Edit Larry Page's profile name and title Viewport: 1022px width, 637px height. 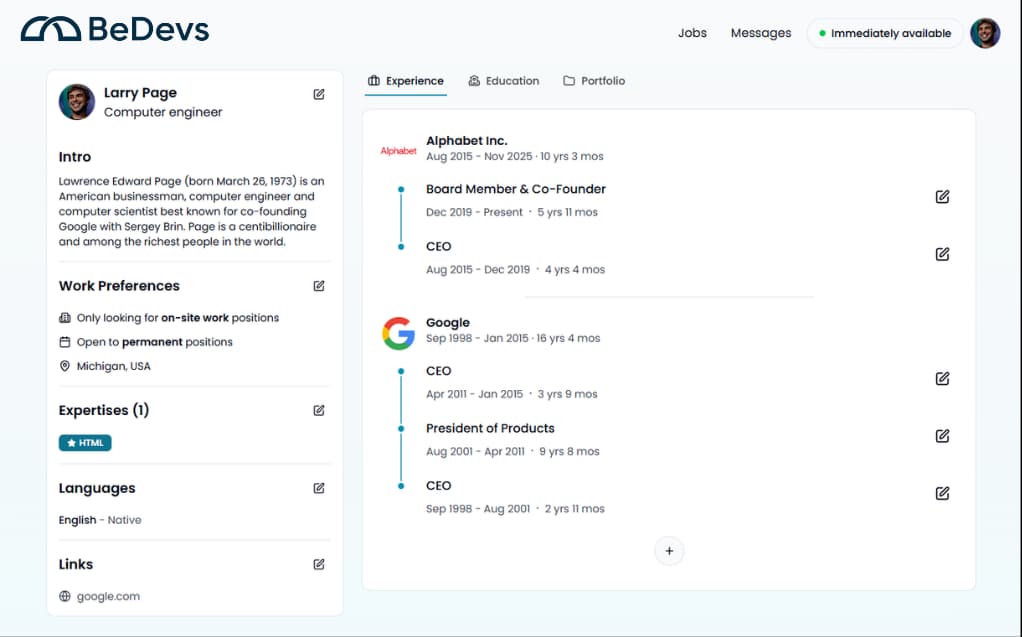click(318, 93)
